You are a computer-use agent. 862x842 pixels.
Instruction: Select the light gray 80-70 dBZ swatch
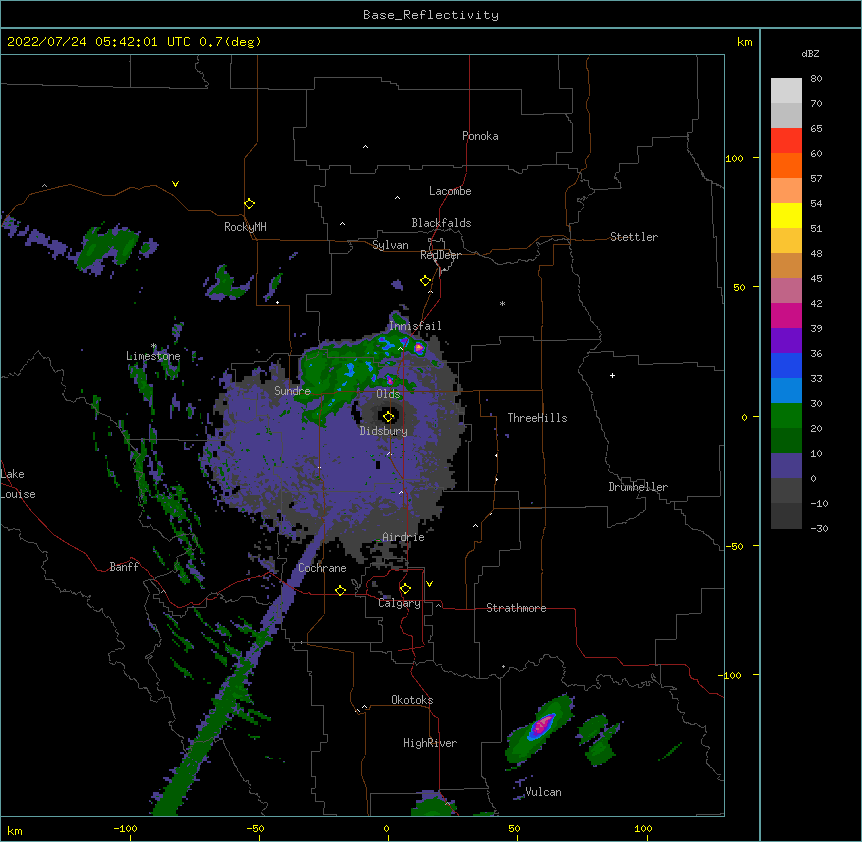[786, 91]
